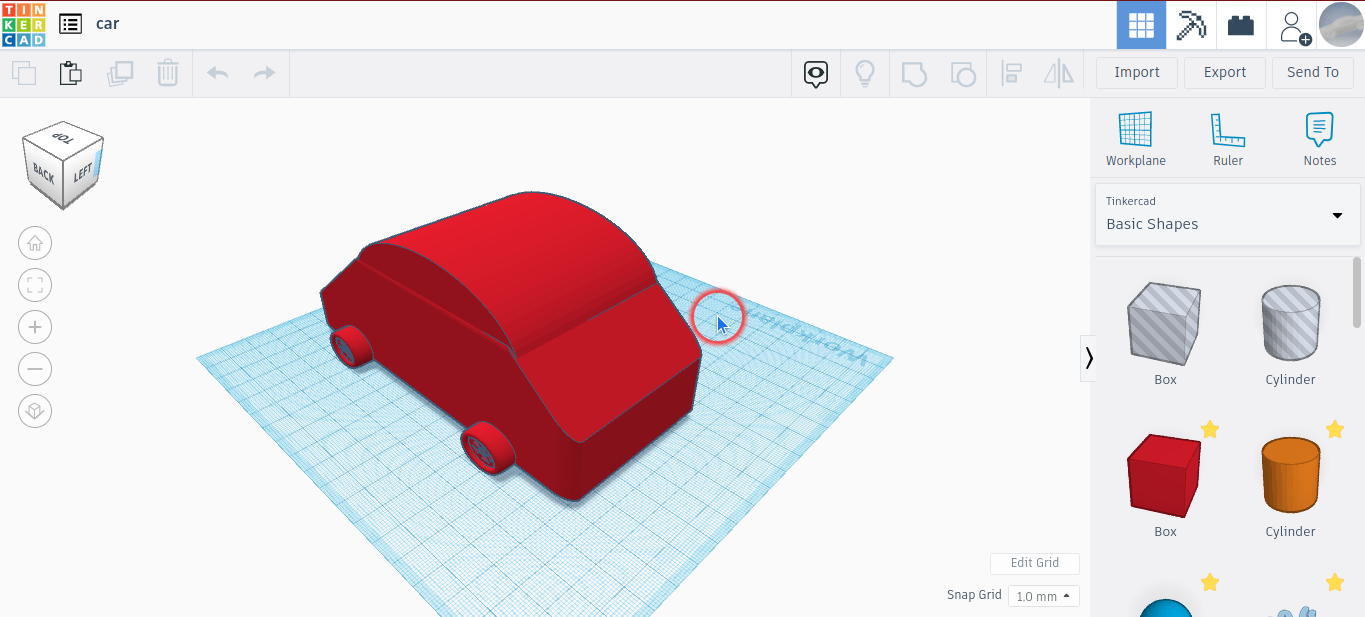Viewport: 1365px width, 617px height.
Task: Activate the Mirror tool
Action: click(x=1058, y=72)
